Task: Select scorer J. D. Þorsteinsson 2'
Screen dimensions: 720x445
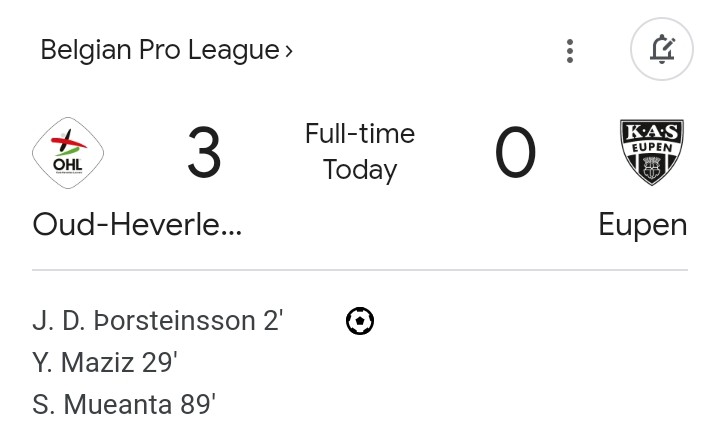Action: 158,321
